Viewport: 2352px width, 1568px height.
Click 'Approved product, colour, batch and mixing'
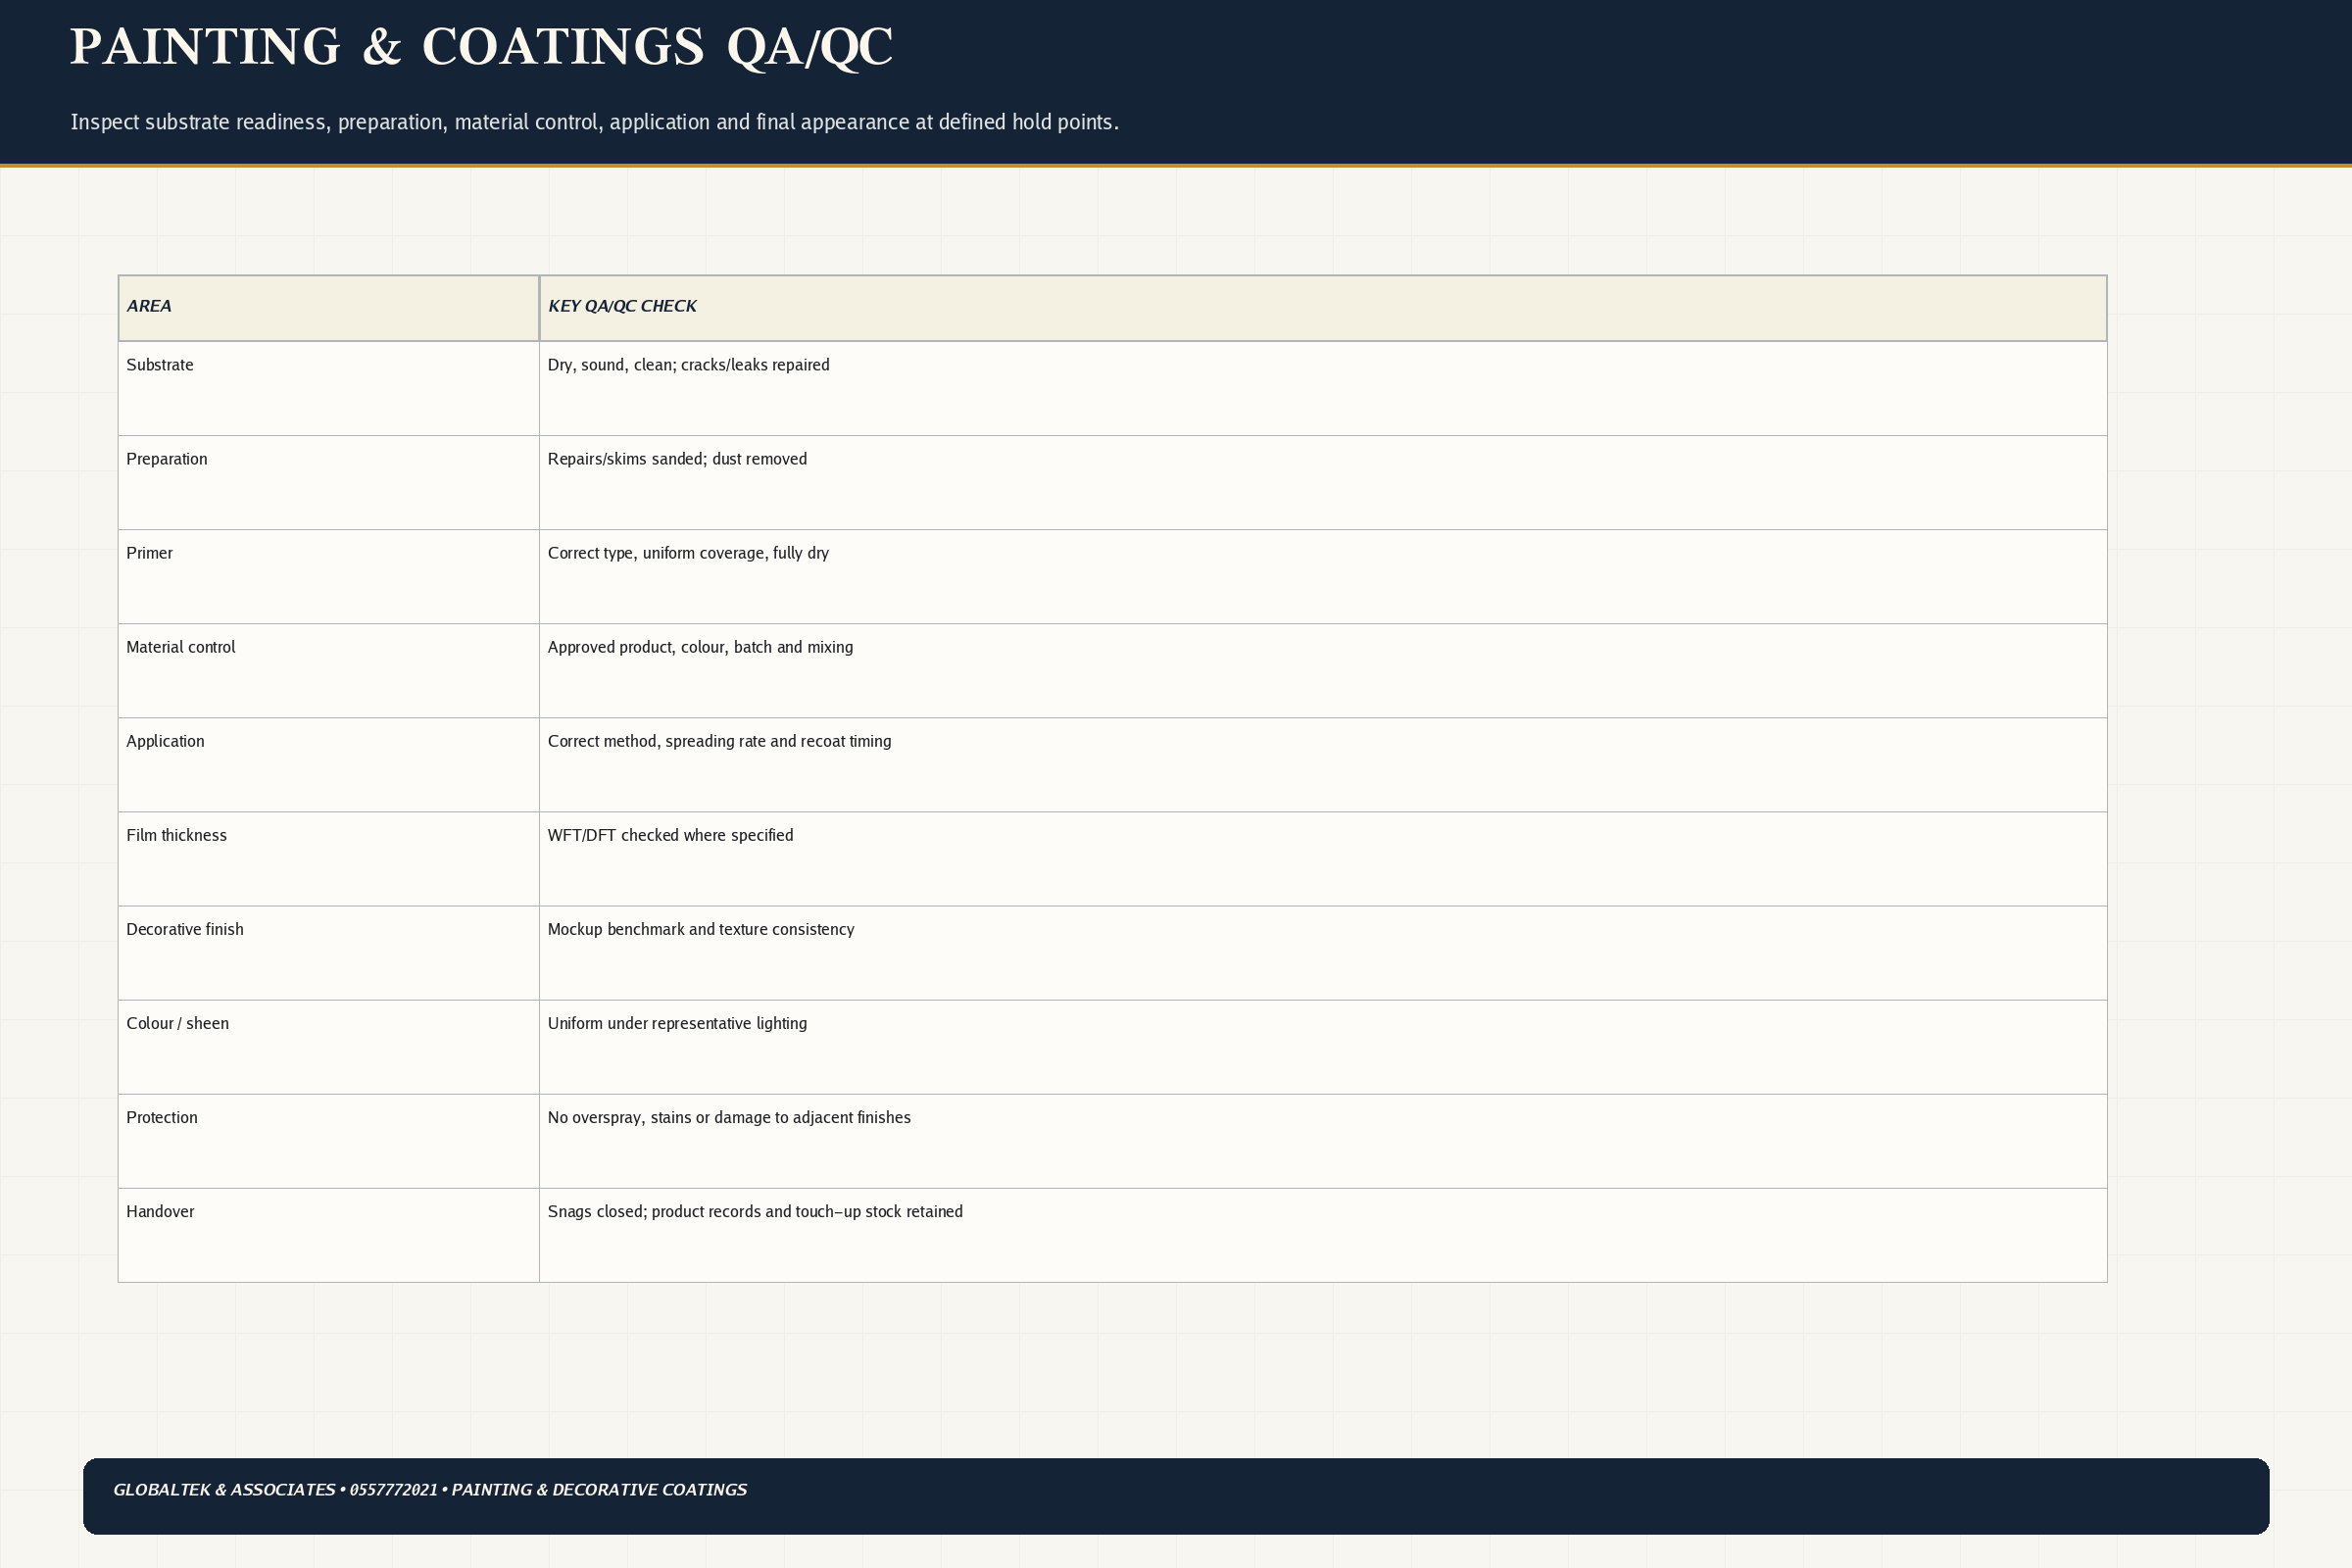tap(700, 647)
